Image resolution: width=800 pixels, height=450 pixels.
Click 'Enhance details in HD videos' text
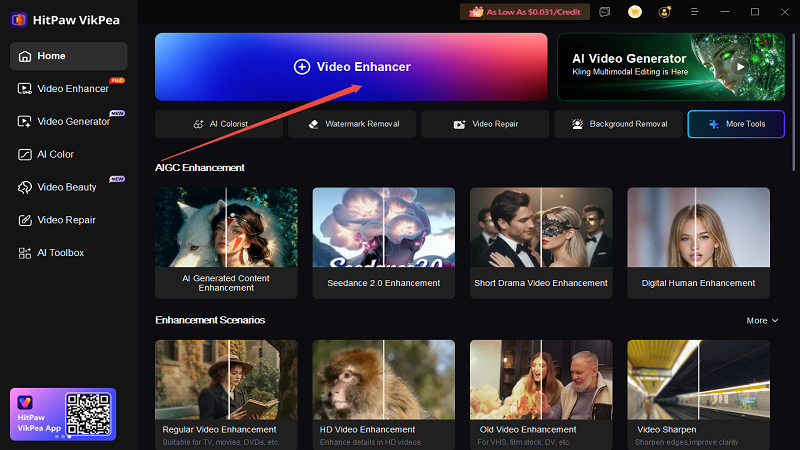pyautogui.click(x=370, y=442)
